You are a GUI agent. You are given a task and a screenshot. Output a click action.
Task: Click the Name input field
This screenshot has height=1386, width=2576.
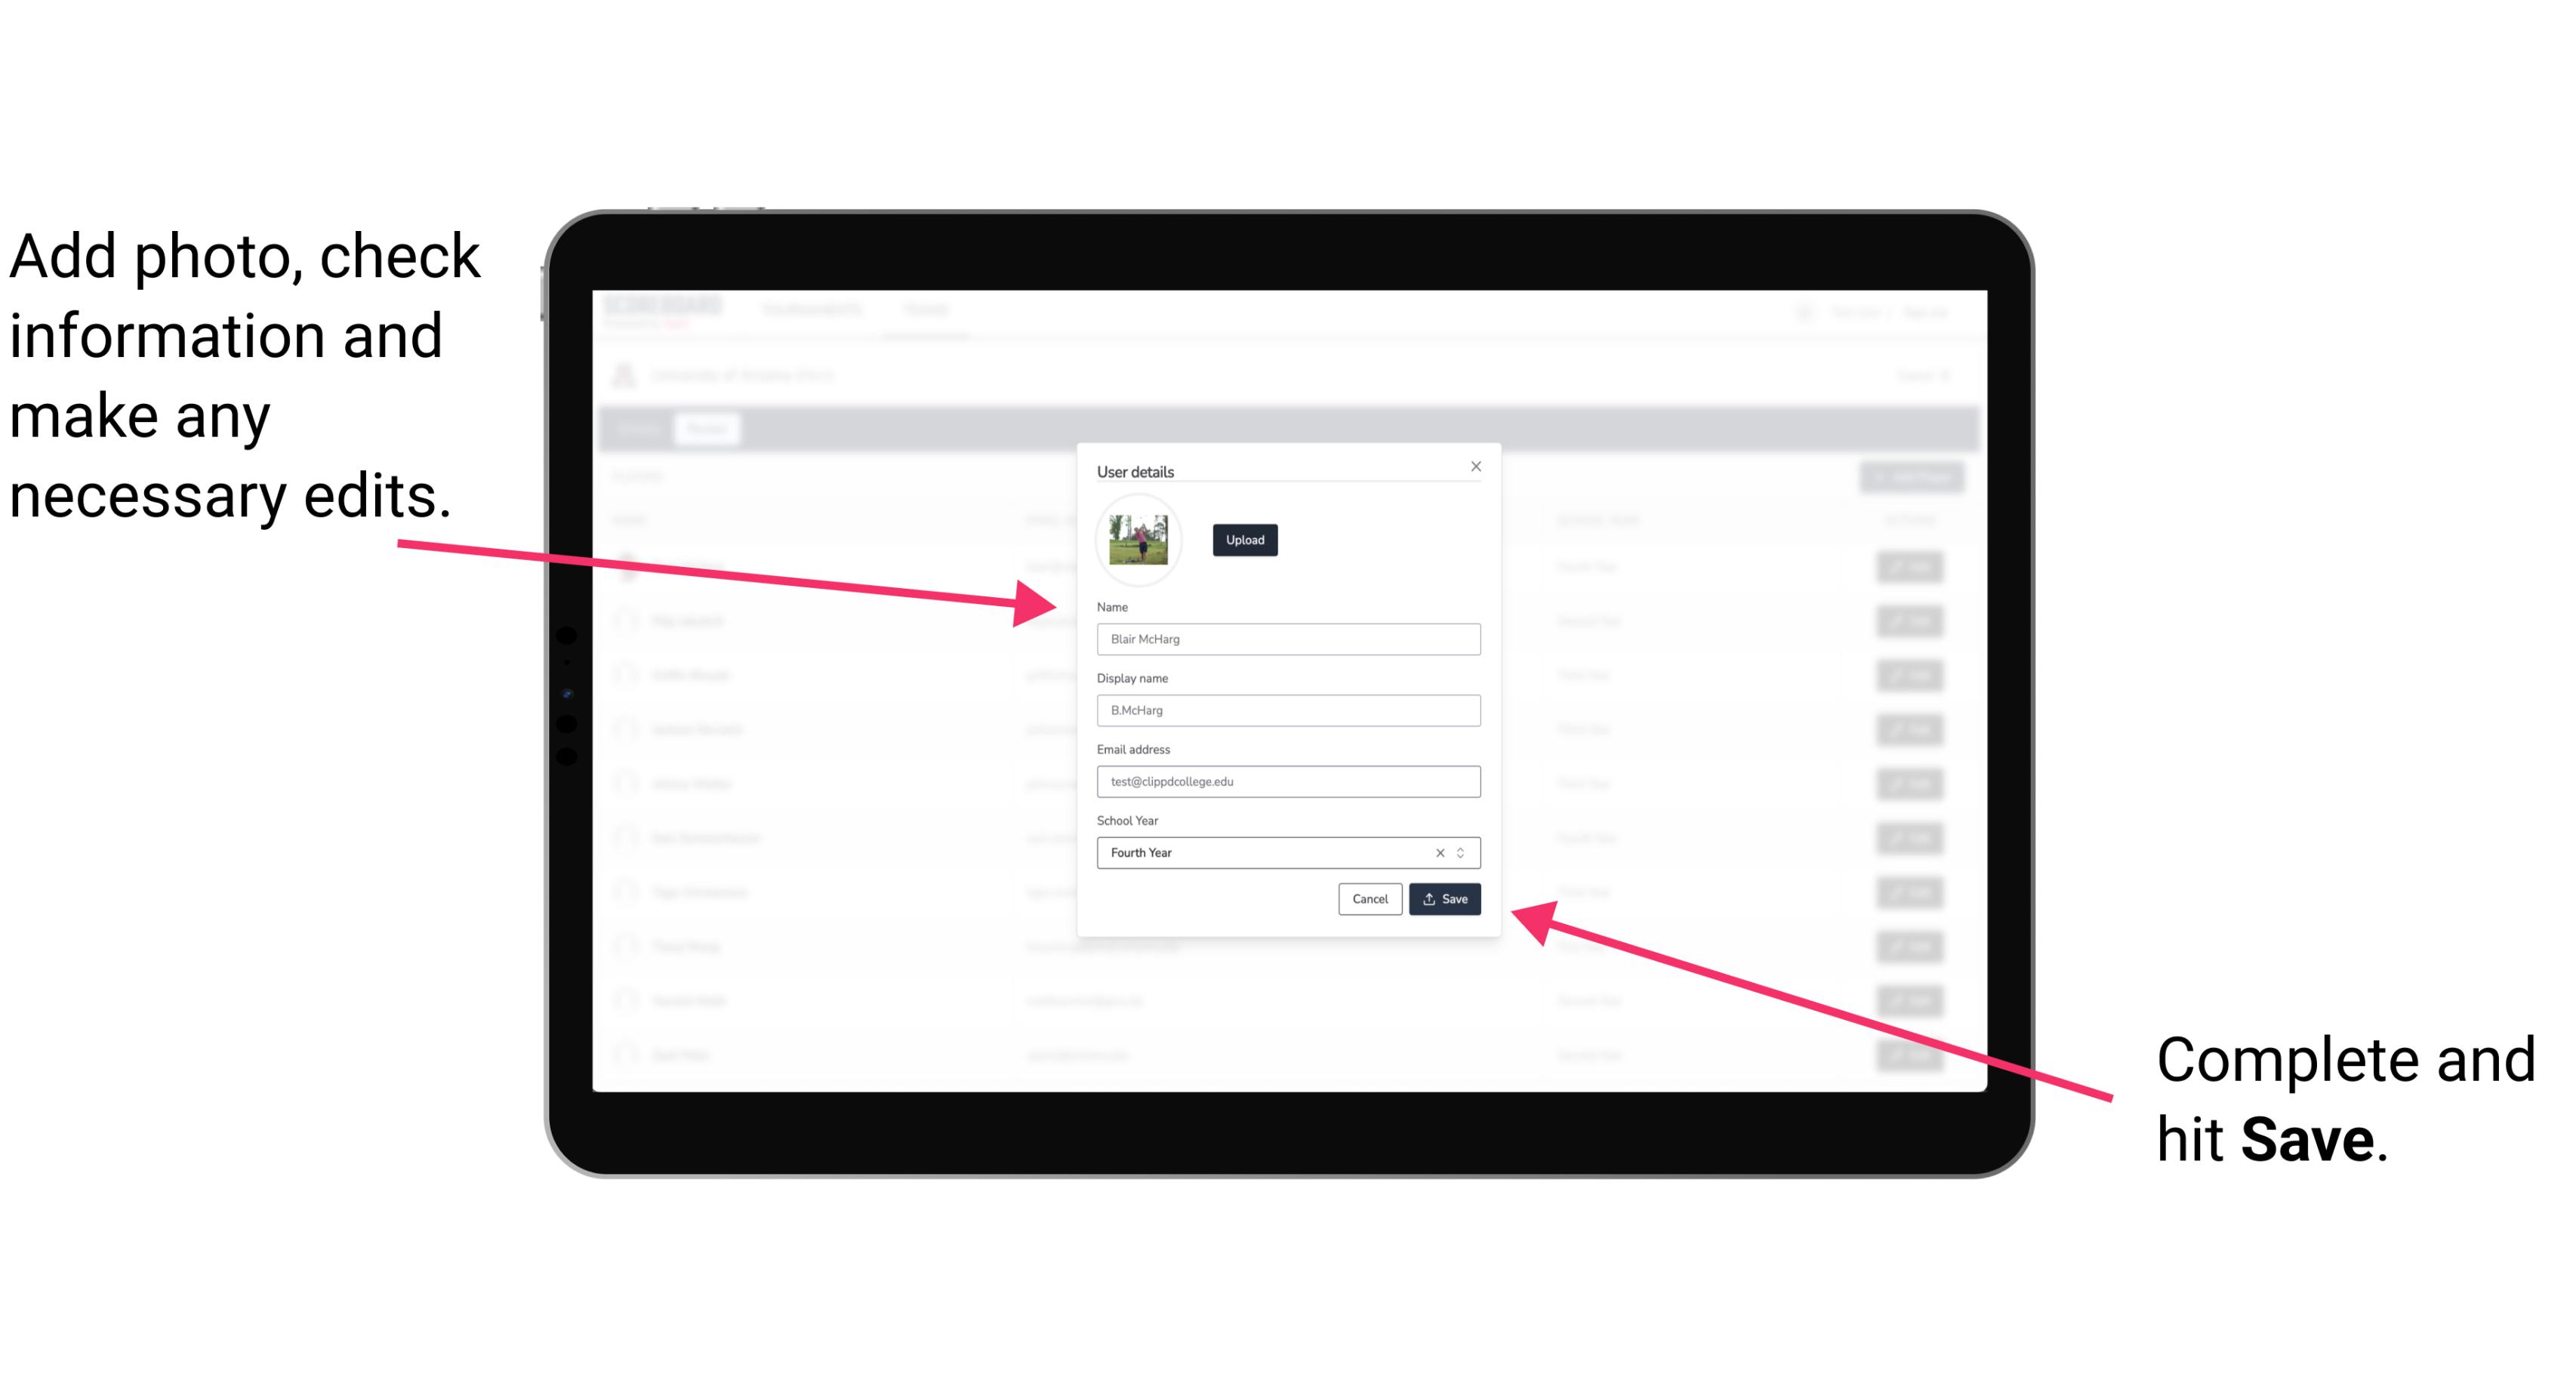1286,639
